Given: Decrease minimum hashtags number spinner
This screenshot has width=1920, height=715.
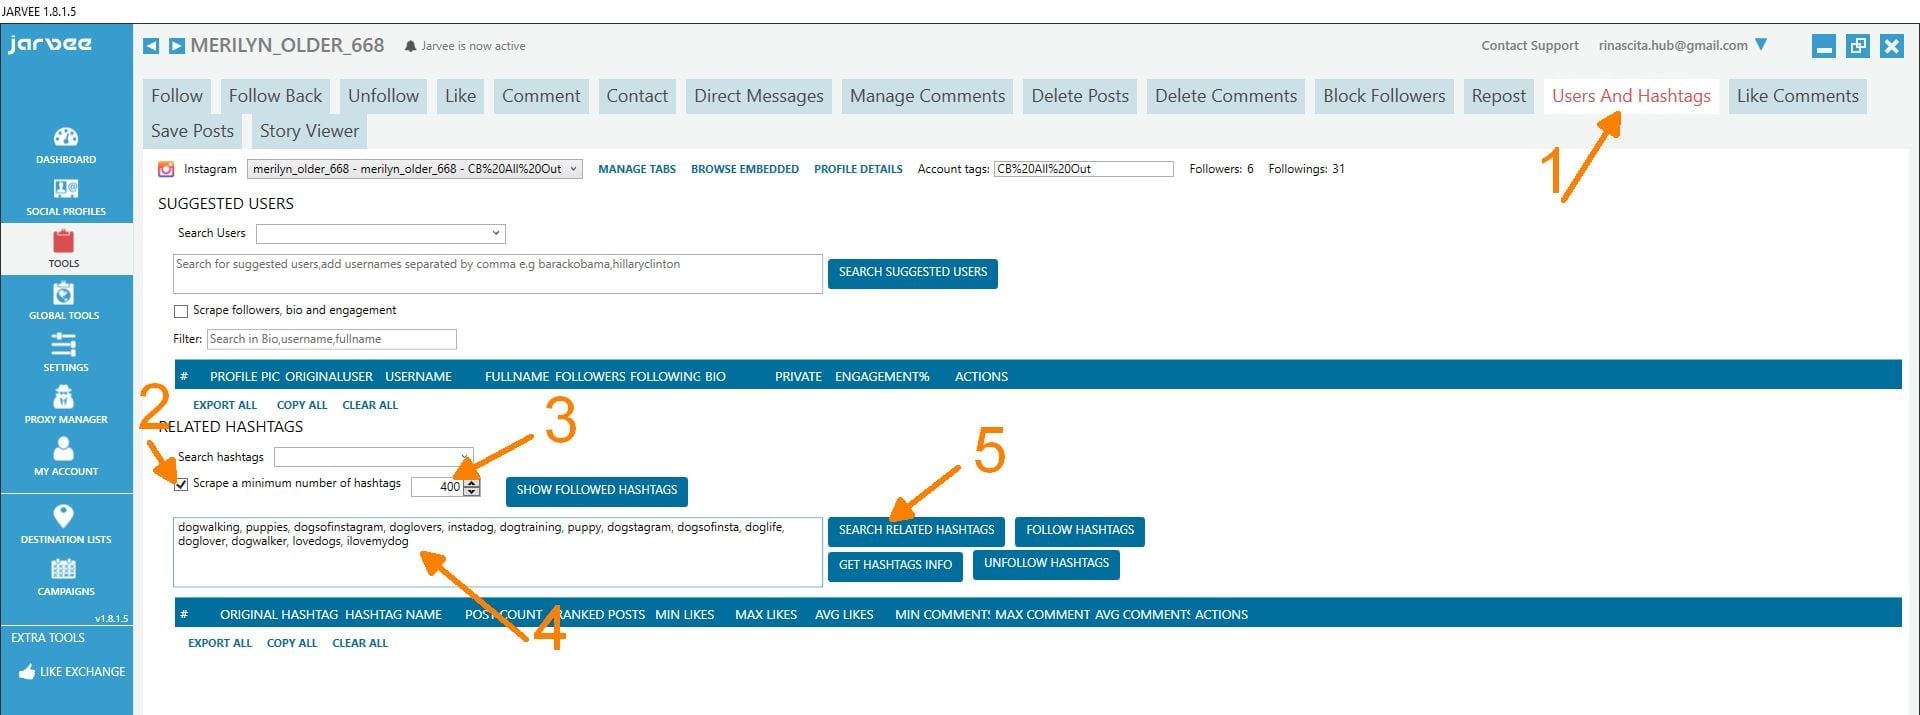Looking at the screenshot, I should click(x=472, y=491).
